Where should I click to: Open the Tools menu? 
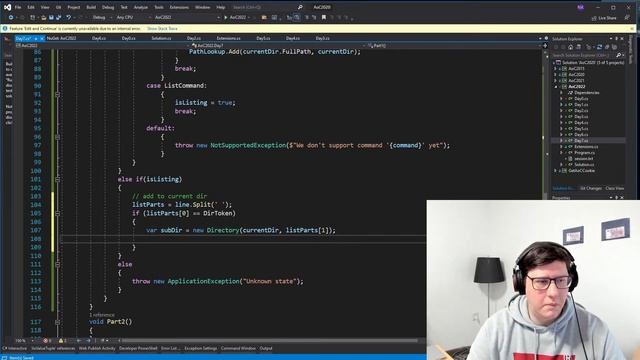[x=159, y=7]
